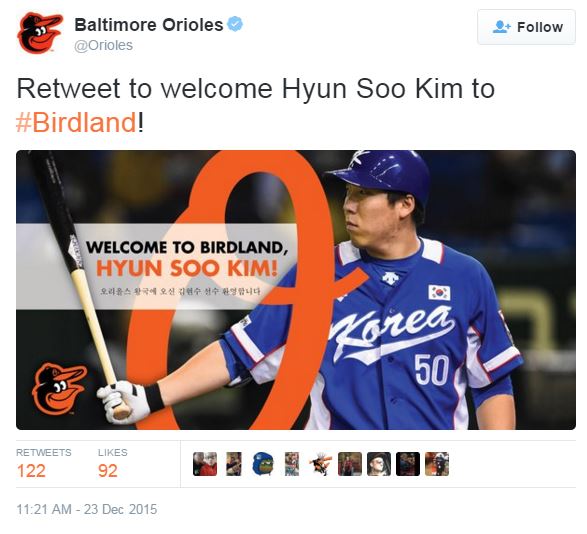
Task: Open the Pepe frog avatar
Action: (263, 464)
